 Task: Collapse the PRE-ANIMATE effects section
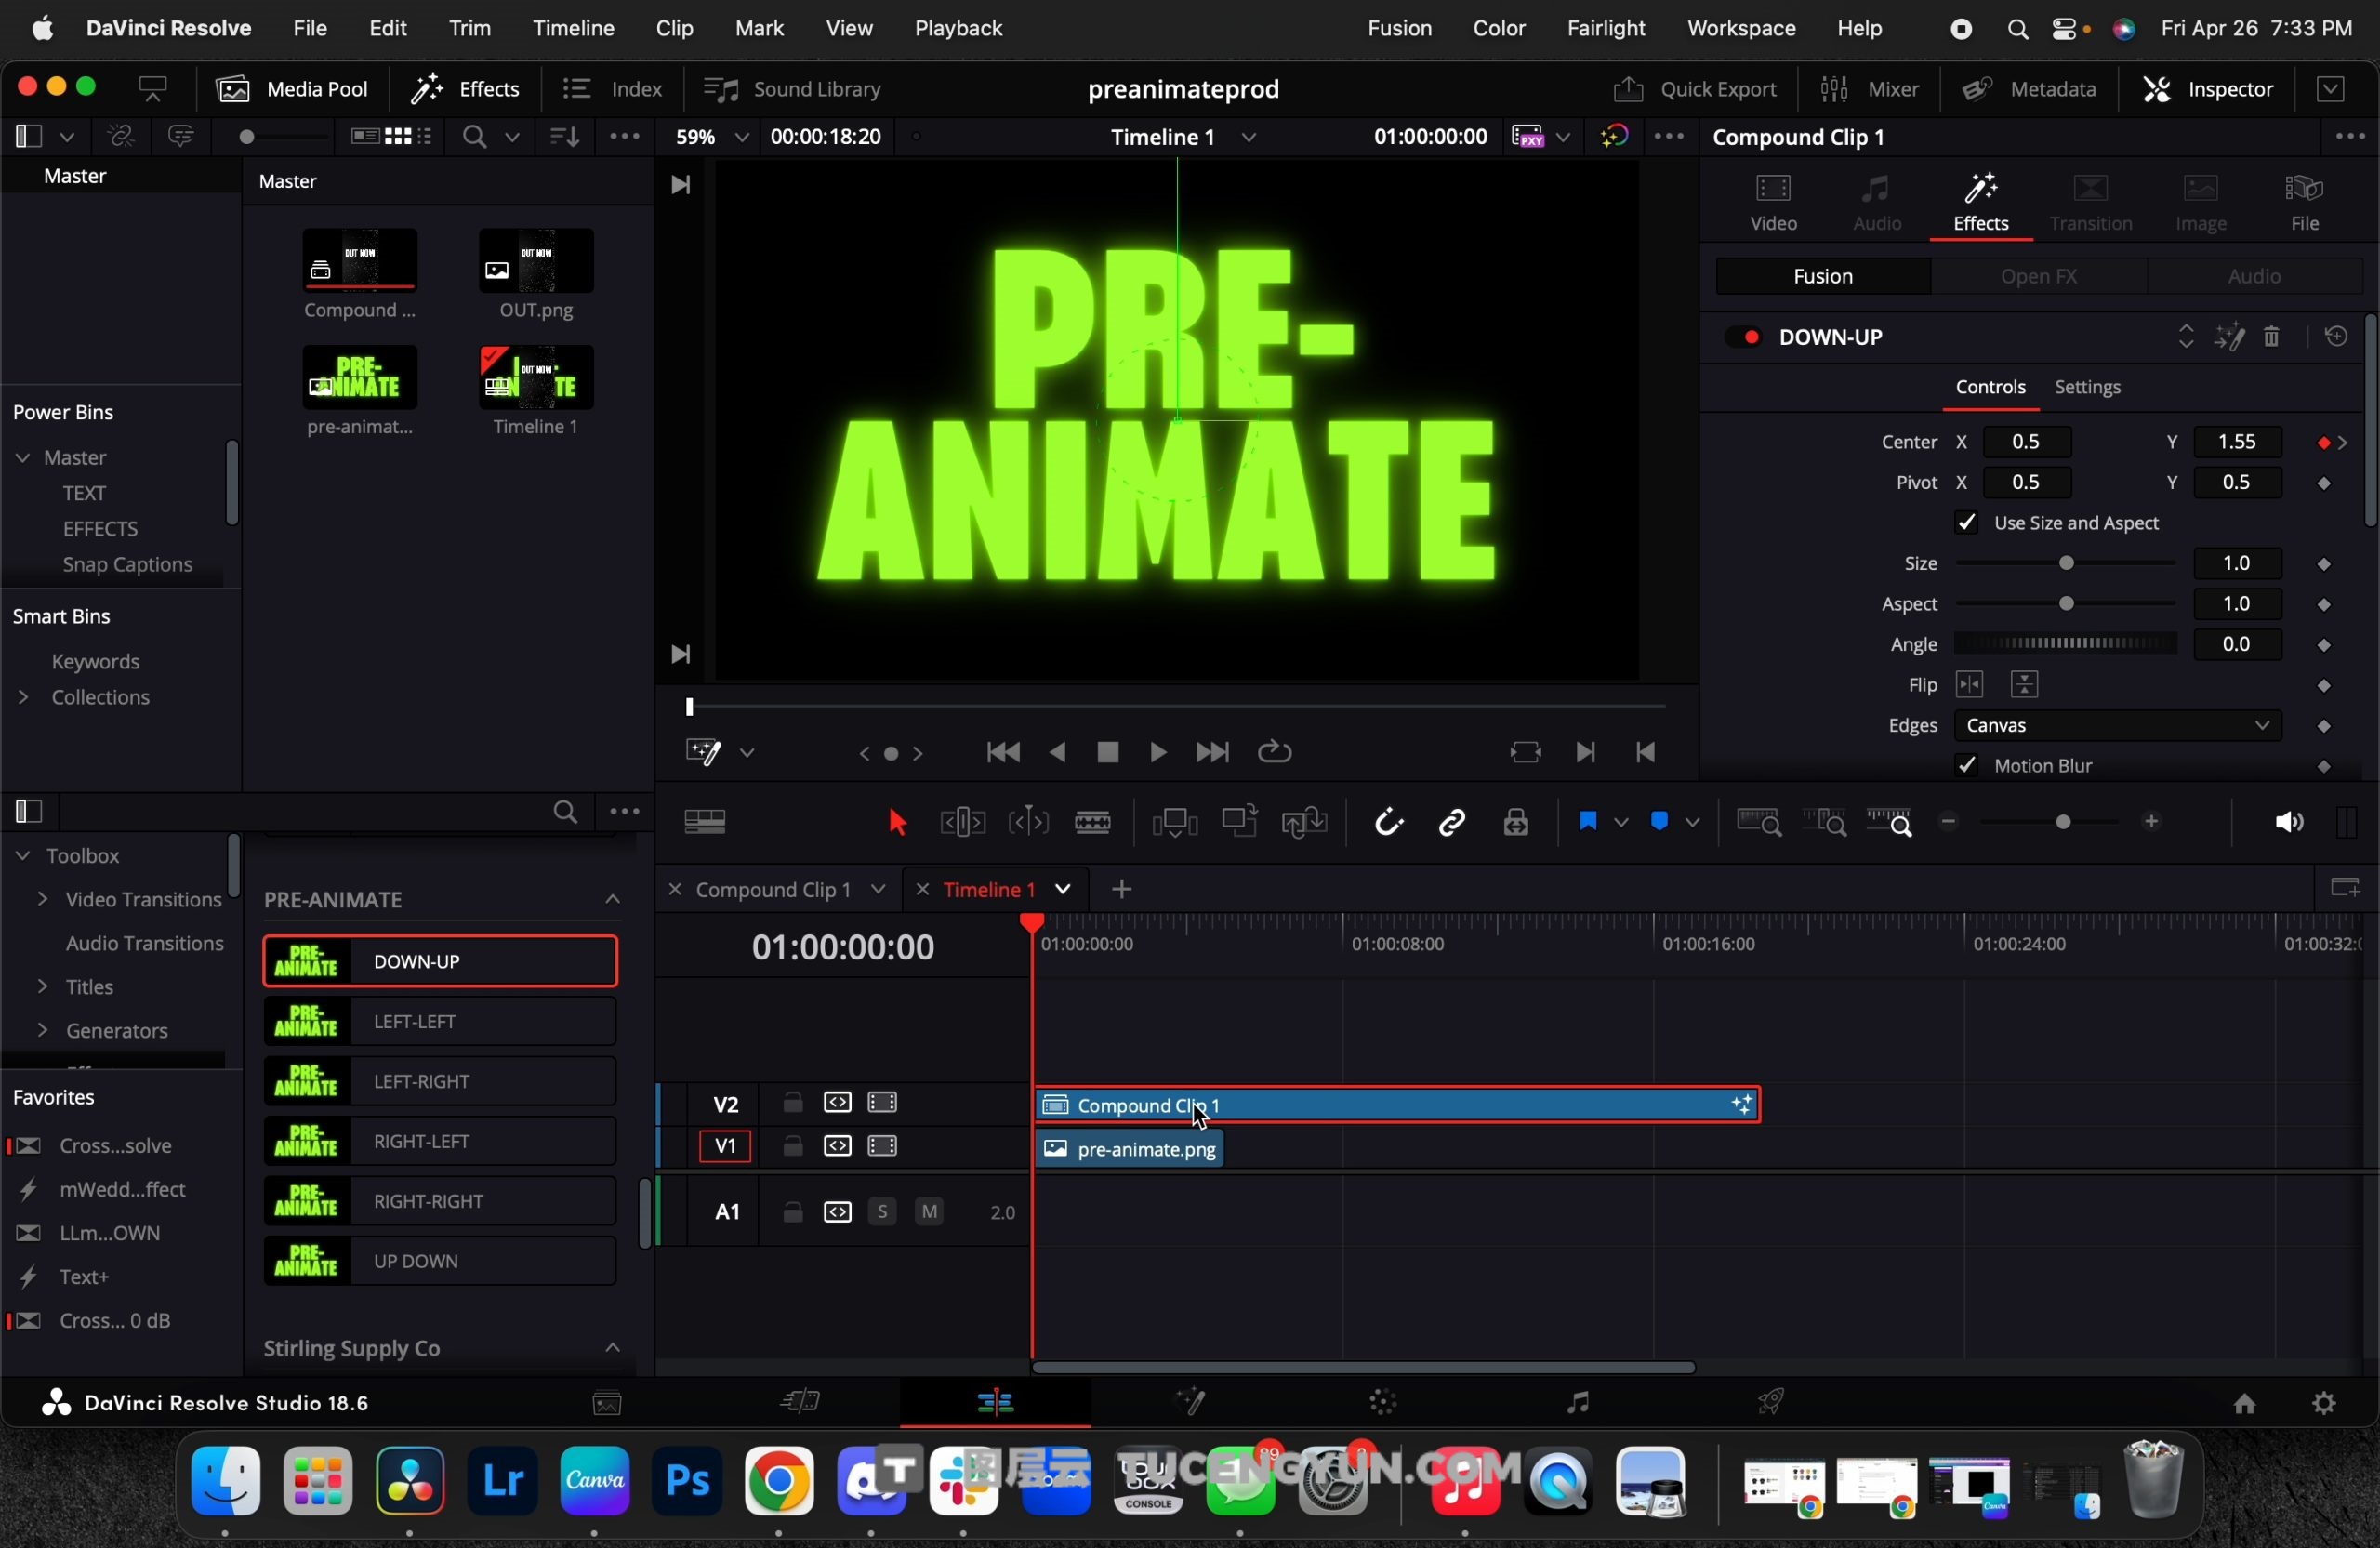pyautogui.click(x=612, y=900)
